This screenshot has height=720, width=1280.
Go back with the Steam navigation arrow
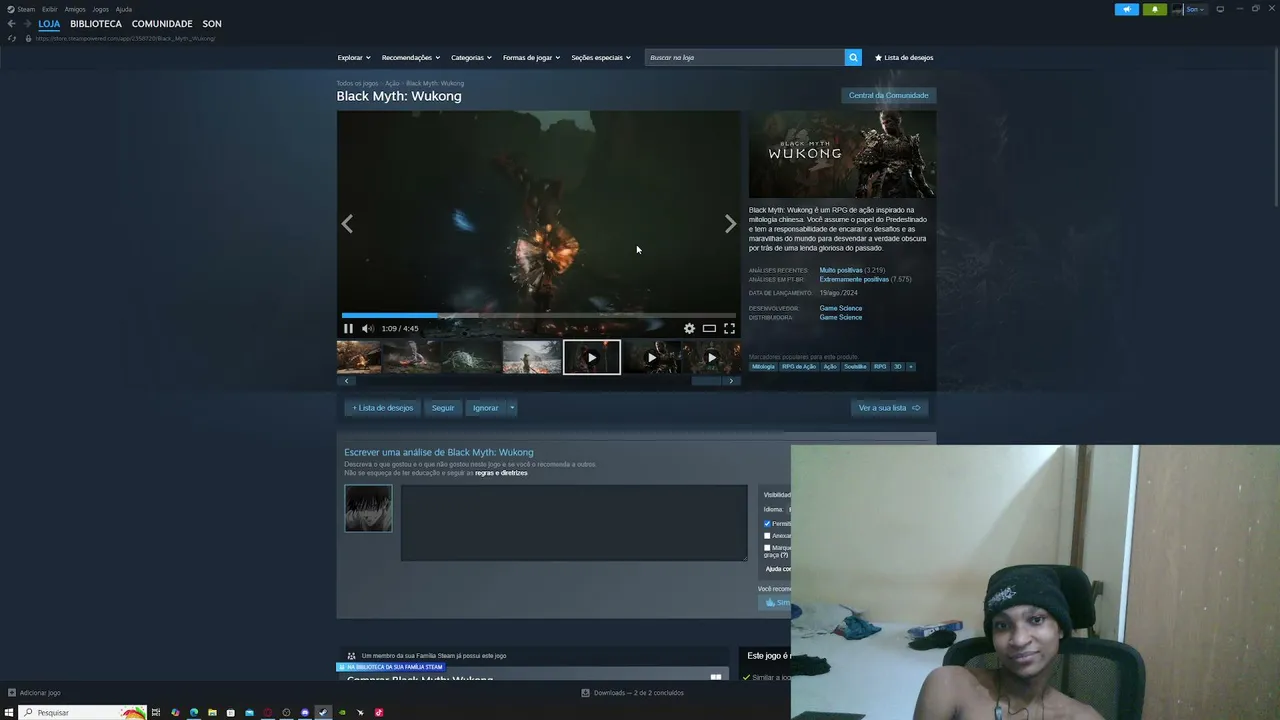(x=11, y=24)
